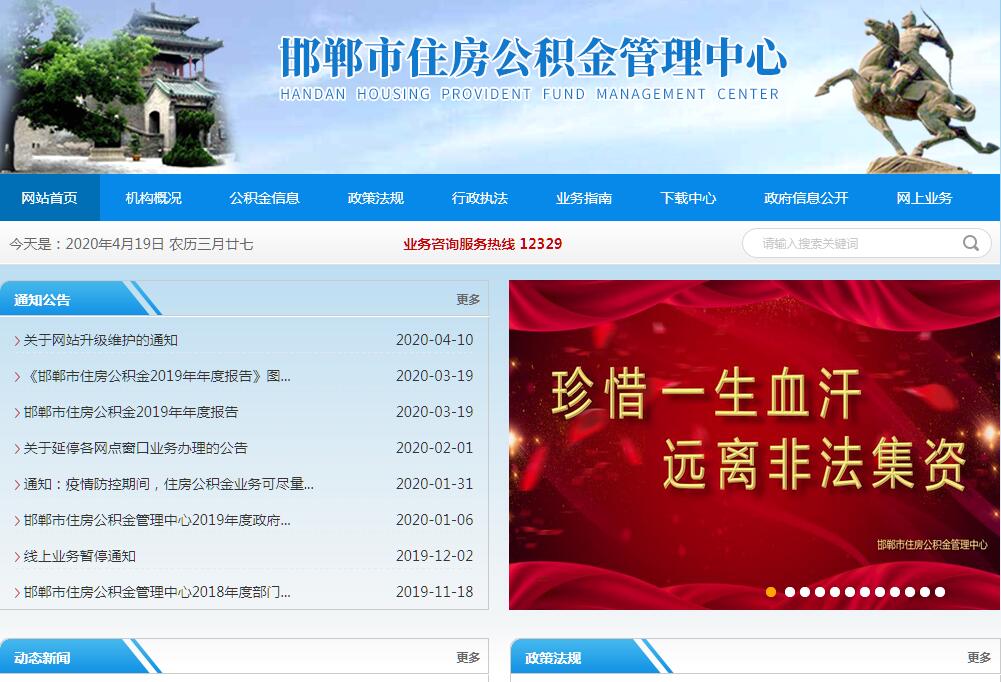Open the 机构概况 menu item
The image size is (1001, 682).
pos(153,198)
